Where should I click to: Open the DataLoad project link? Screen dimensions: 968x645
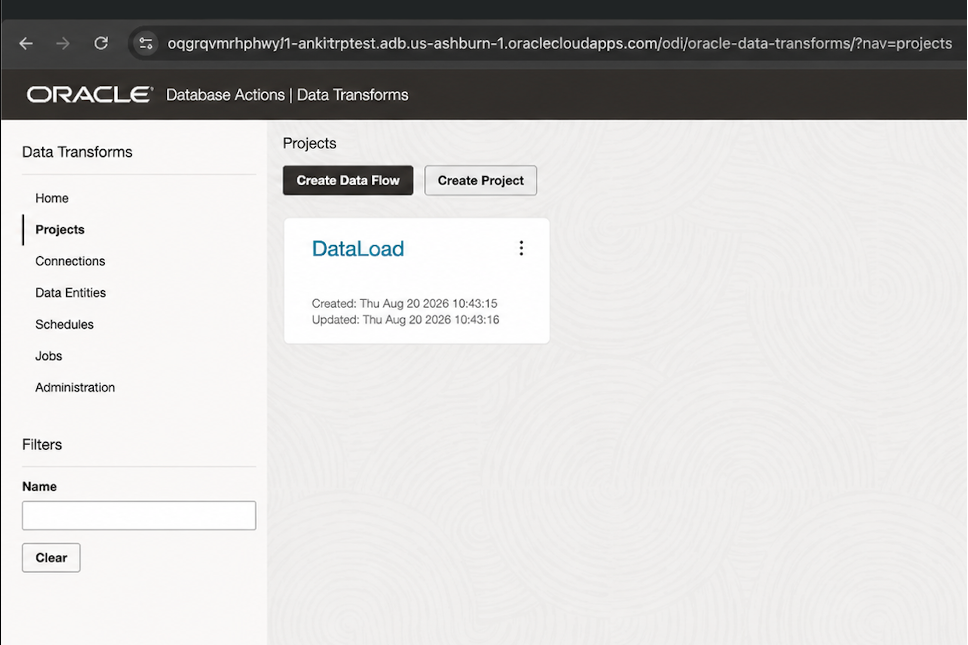pyautogui.click(x=358, y=249)
